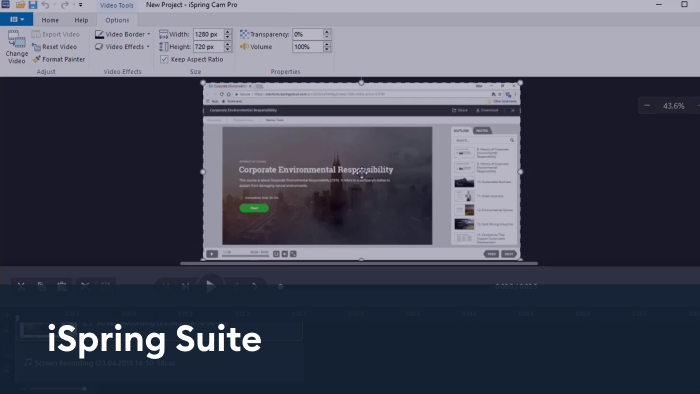Focus the Transparency field showing 0%
This screenshot has width=700, height=394.
click(308, 34)
